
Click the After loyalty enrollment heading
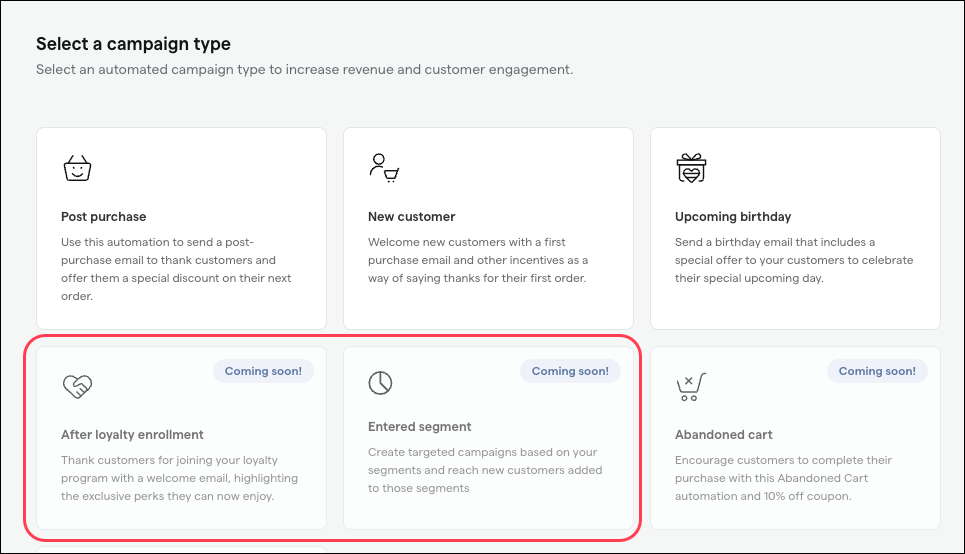(x=132, y=435)
